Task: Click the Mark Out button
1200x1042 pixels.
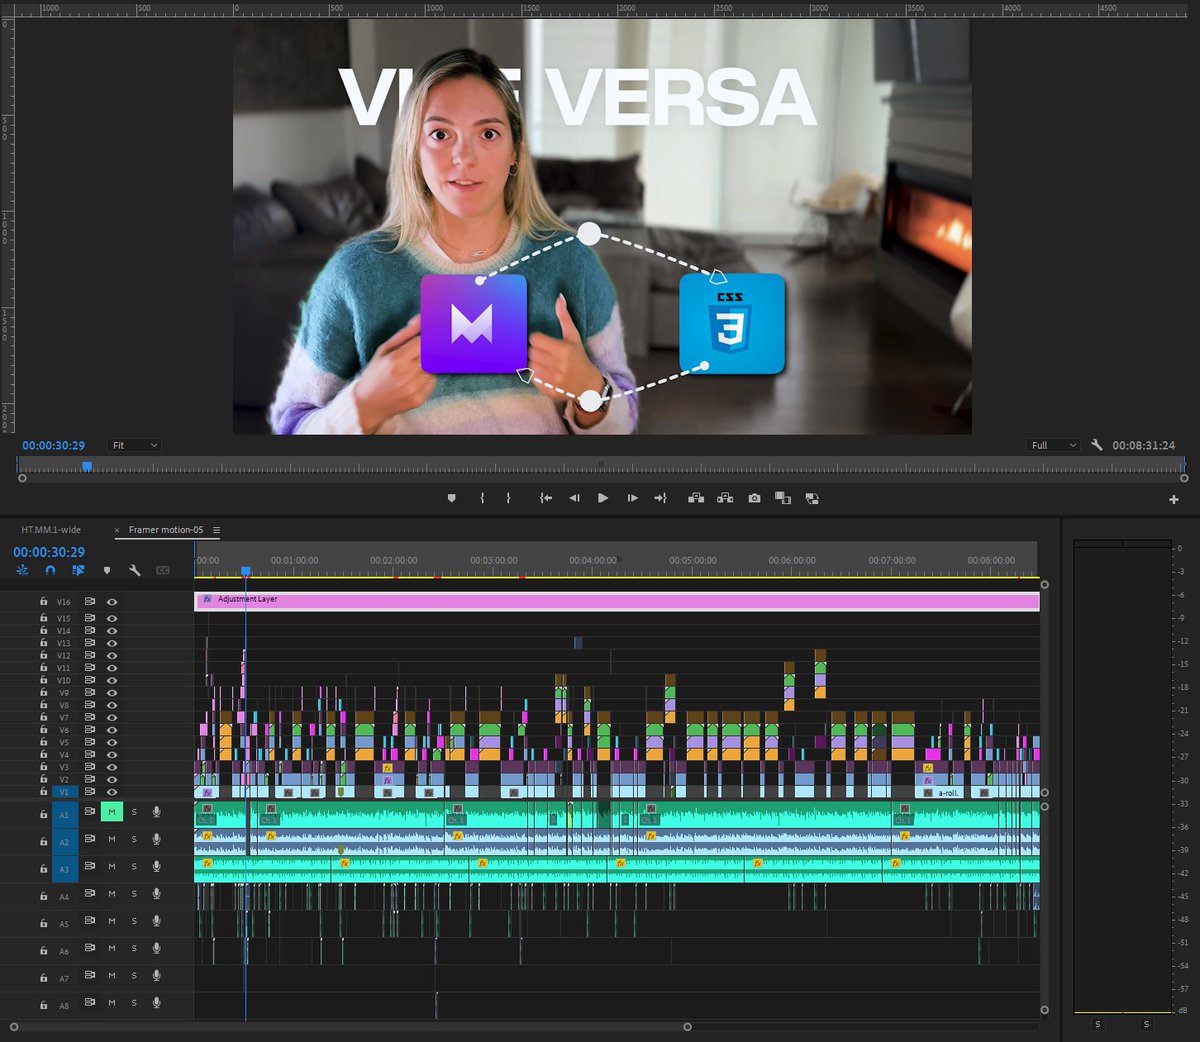Action: 508,498
